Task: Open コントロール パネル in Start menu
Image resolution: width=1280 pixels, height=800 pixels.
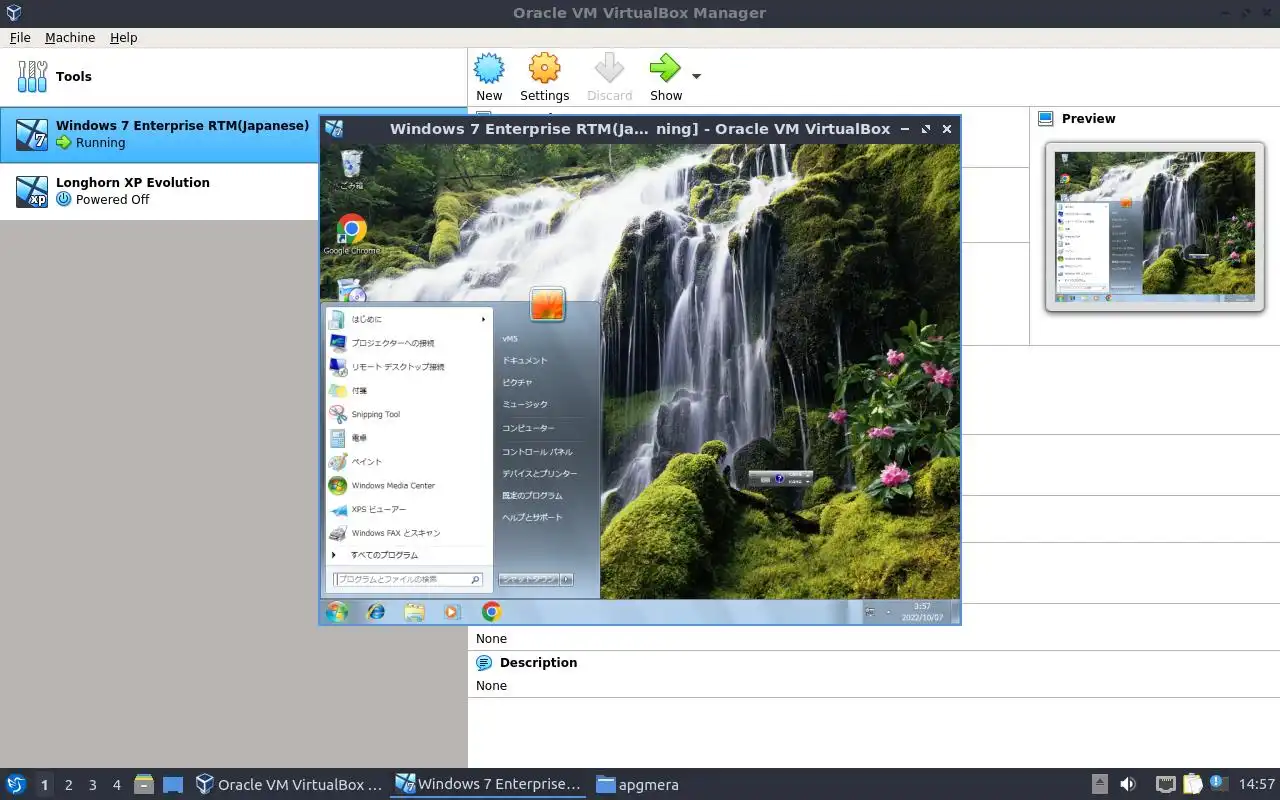Action: [537, 452]
